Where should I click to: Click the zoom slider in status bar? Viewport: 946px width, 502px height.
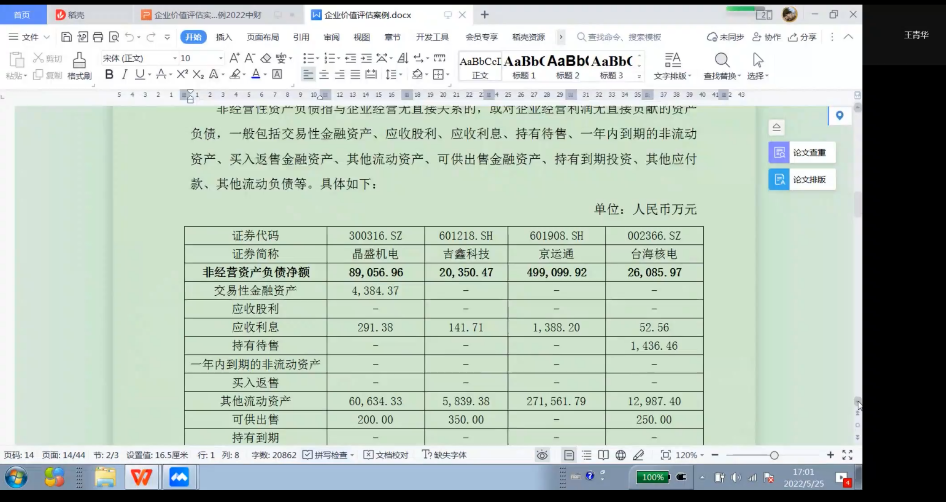pos(774,455)
